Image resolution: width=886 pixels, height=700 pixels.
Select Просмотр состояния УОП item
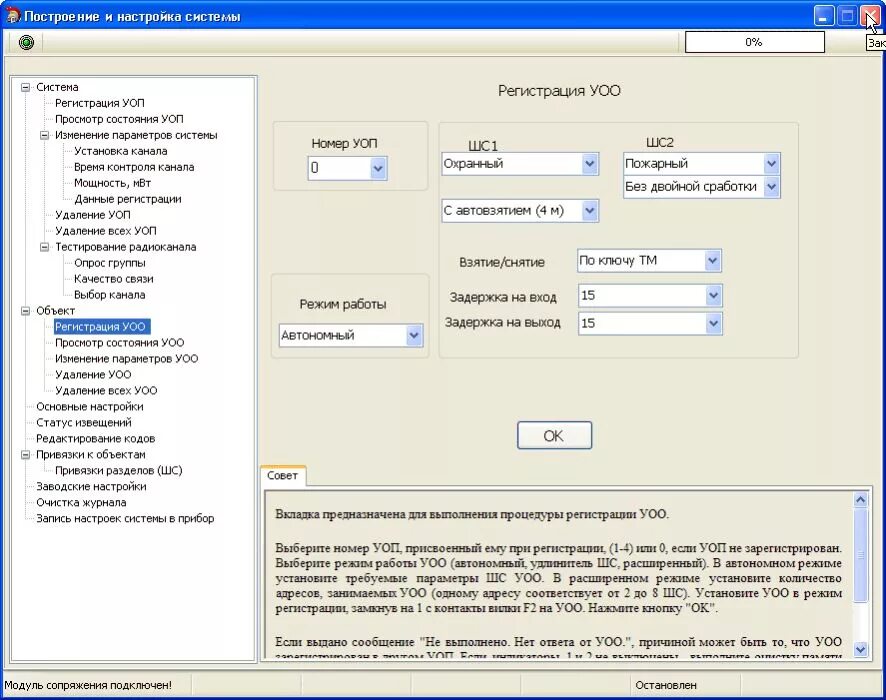pos(119,119)
